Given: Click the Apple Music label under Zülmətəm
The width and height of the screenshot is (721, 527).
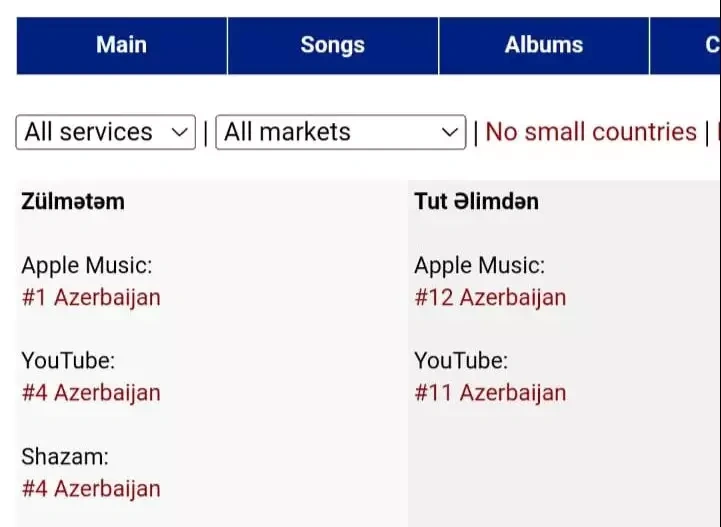Looking at the screenshot, I should click(87, 265).
